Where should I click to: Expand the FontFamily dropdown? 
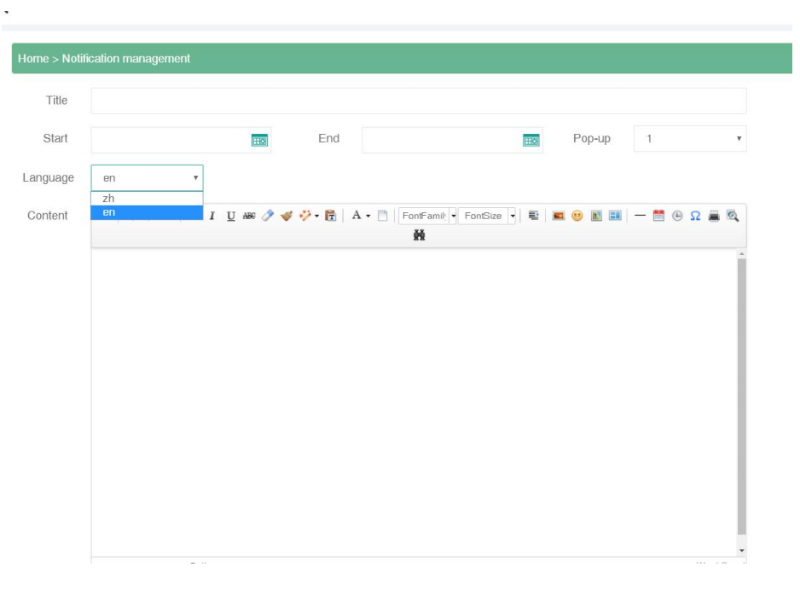click(452, 216)
